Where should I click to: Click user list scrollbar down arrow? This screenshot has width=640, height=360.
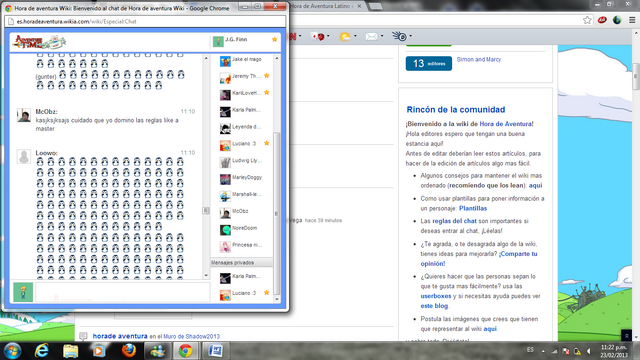point(277,299)
